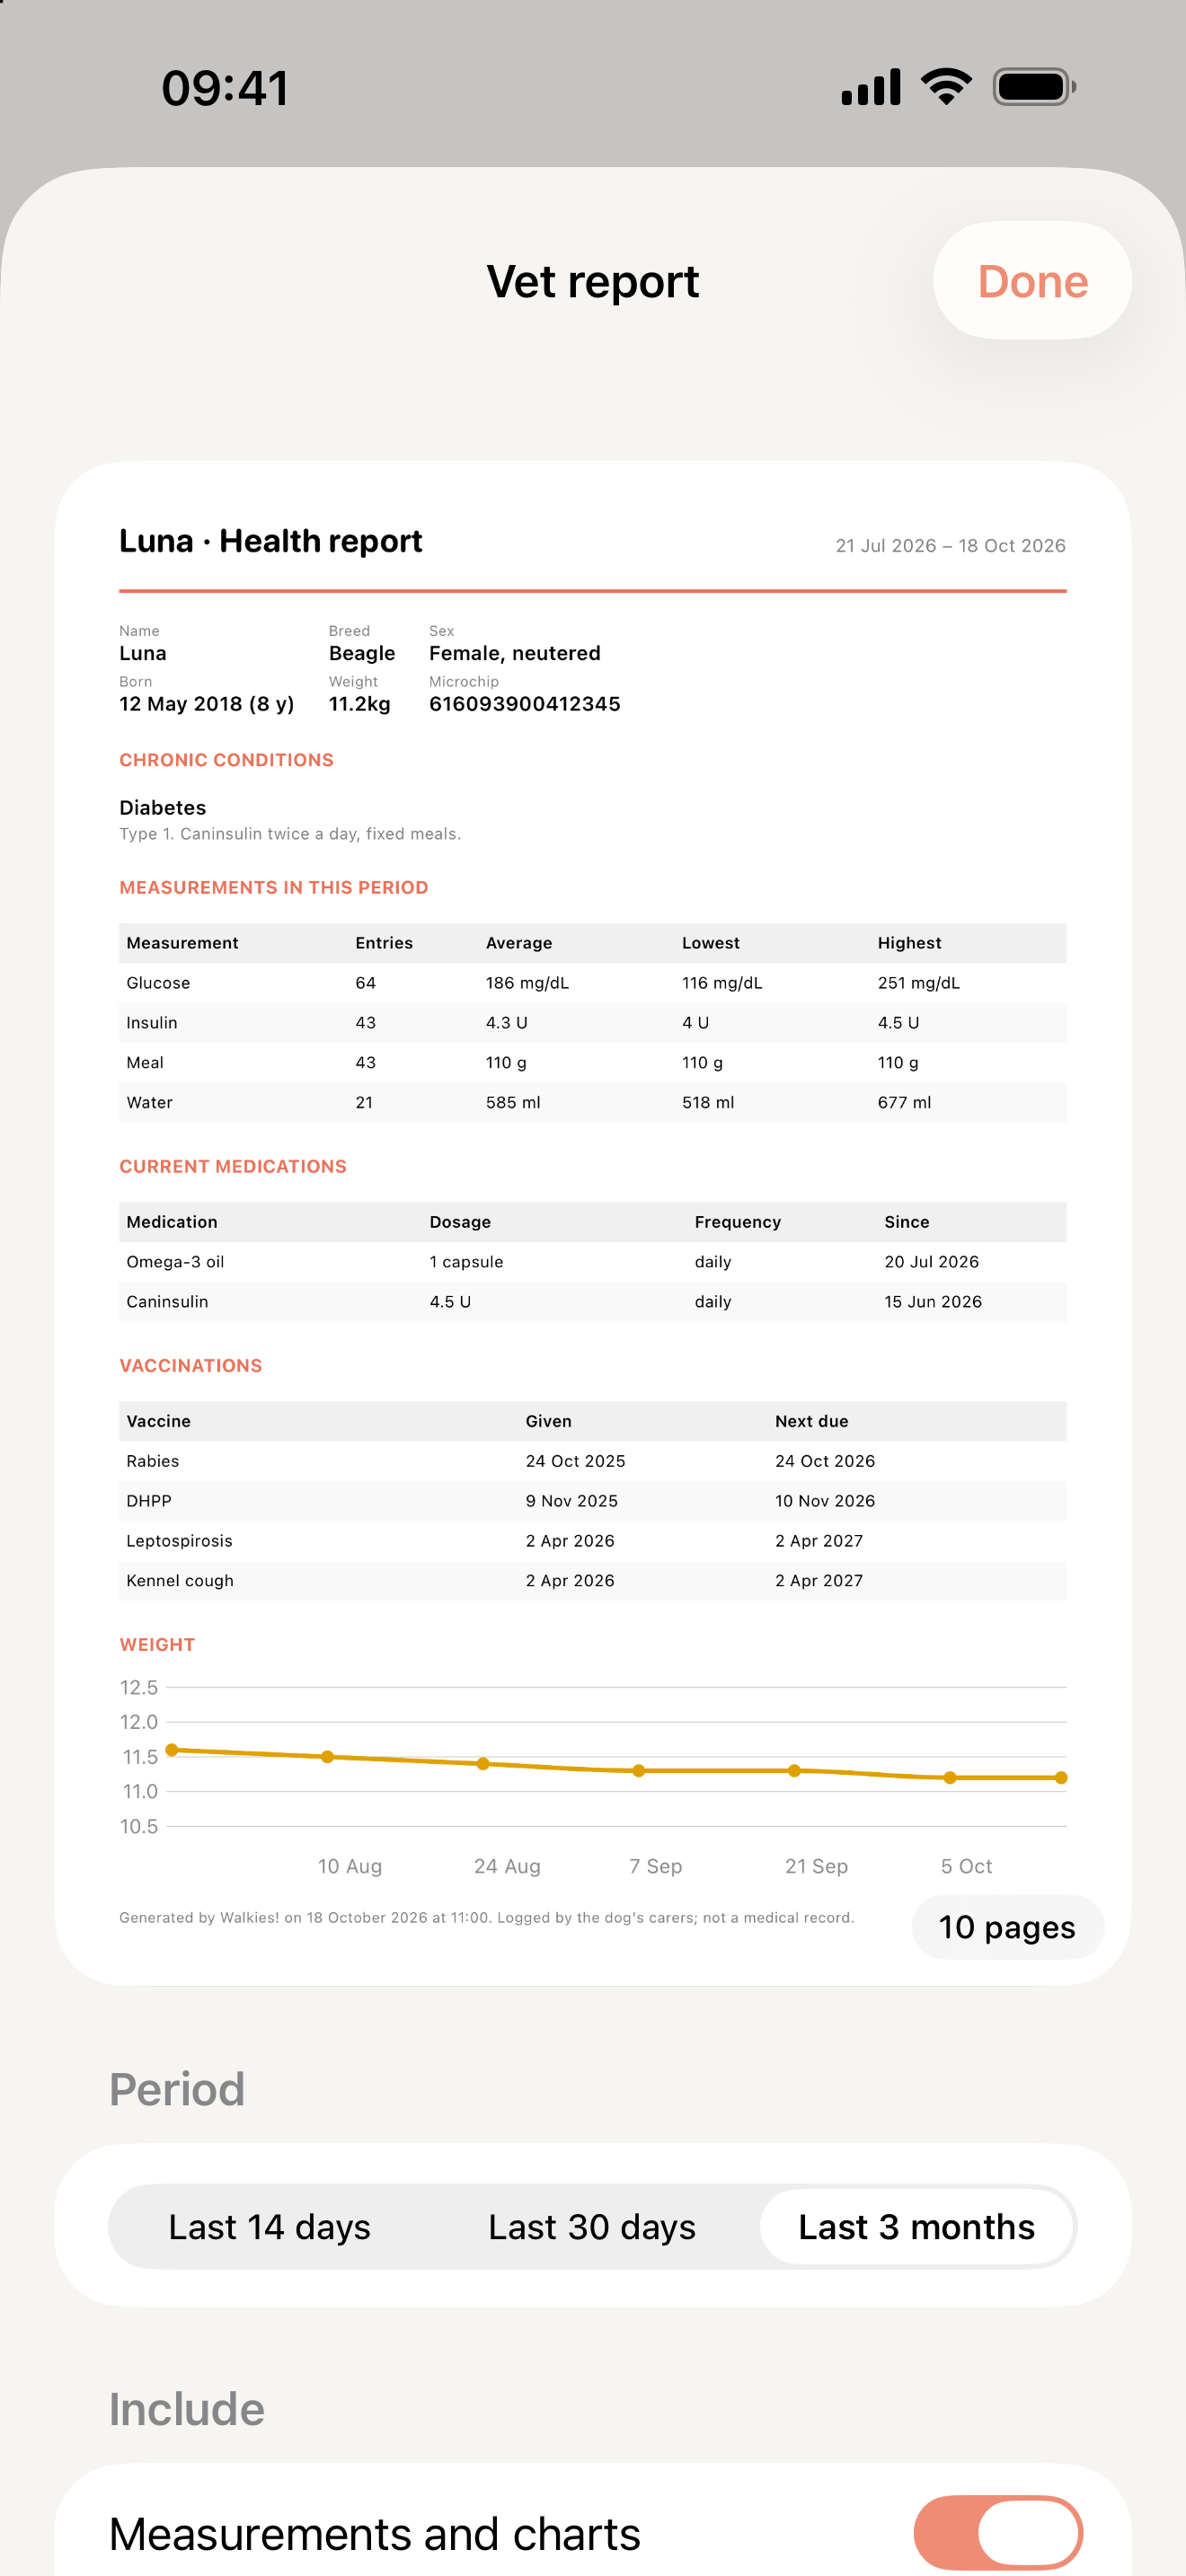Tap the Meal measurement row label
Screen dimensions: 1186x2576
145,1063
